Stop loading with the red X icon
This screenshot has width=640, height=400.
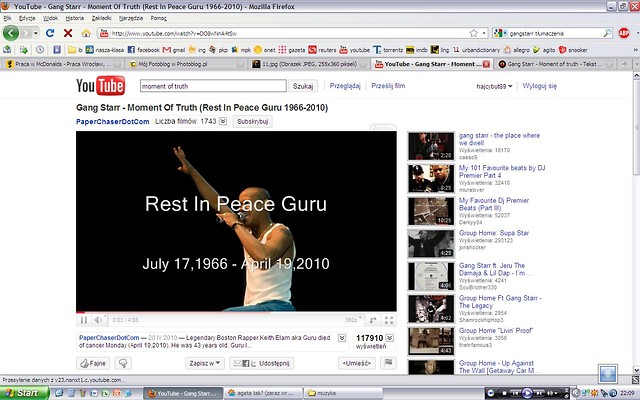tap(68, 33)
